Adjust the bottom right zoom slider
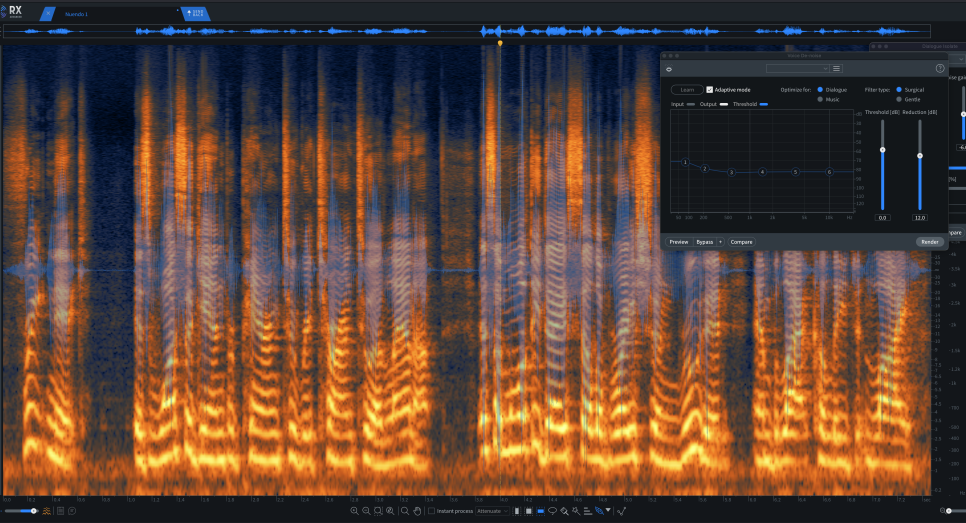 [949, 511]
